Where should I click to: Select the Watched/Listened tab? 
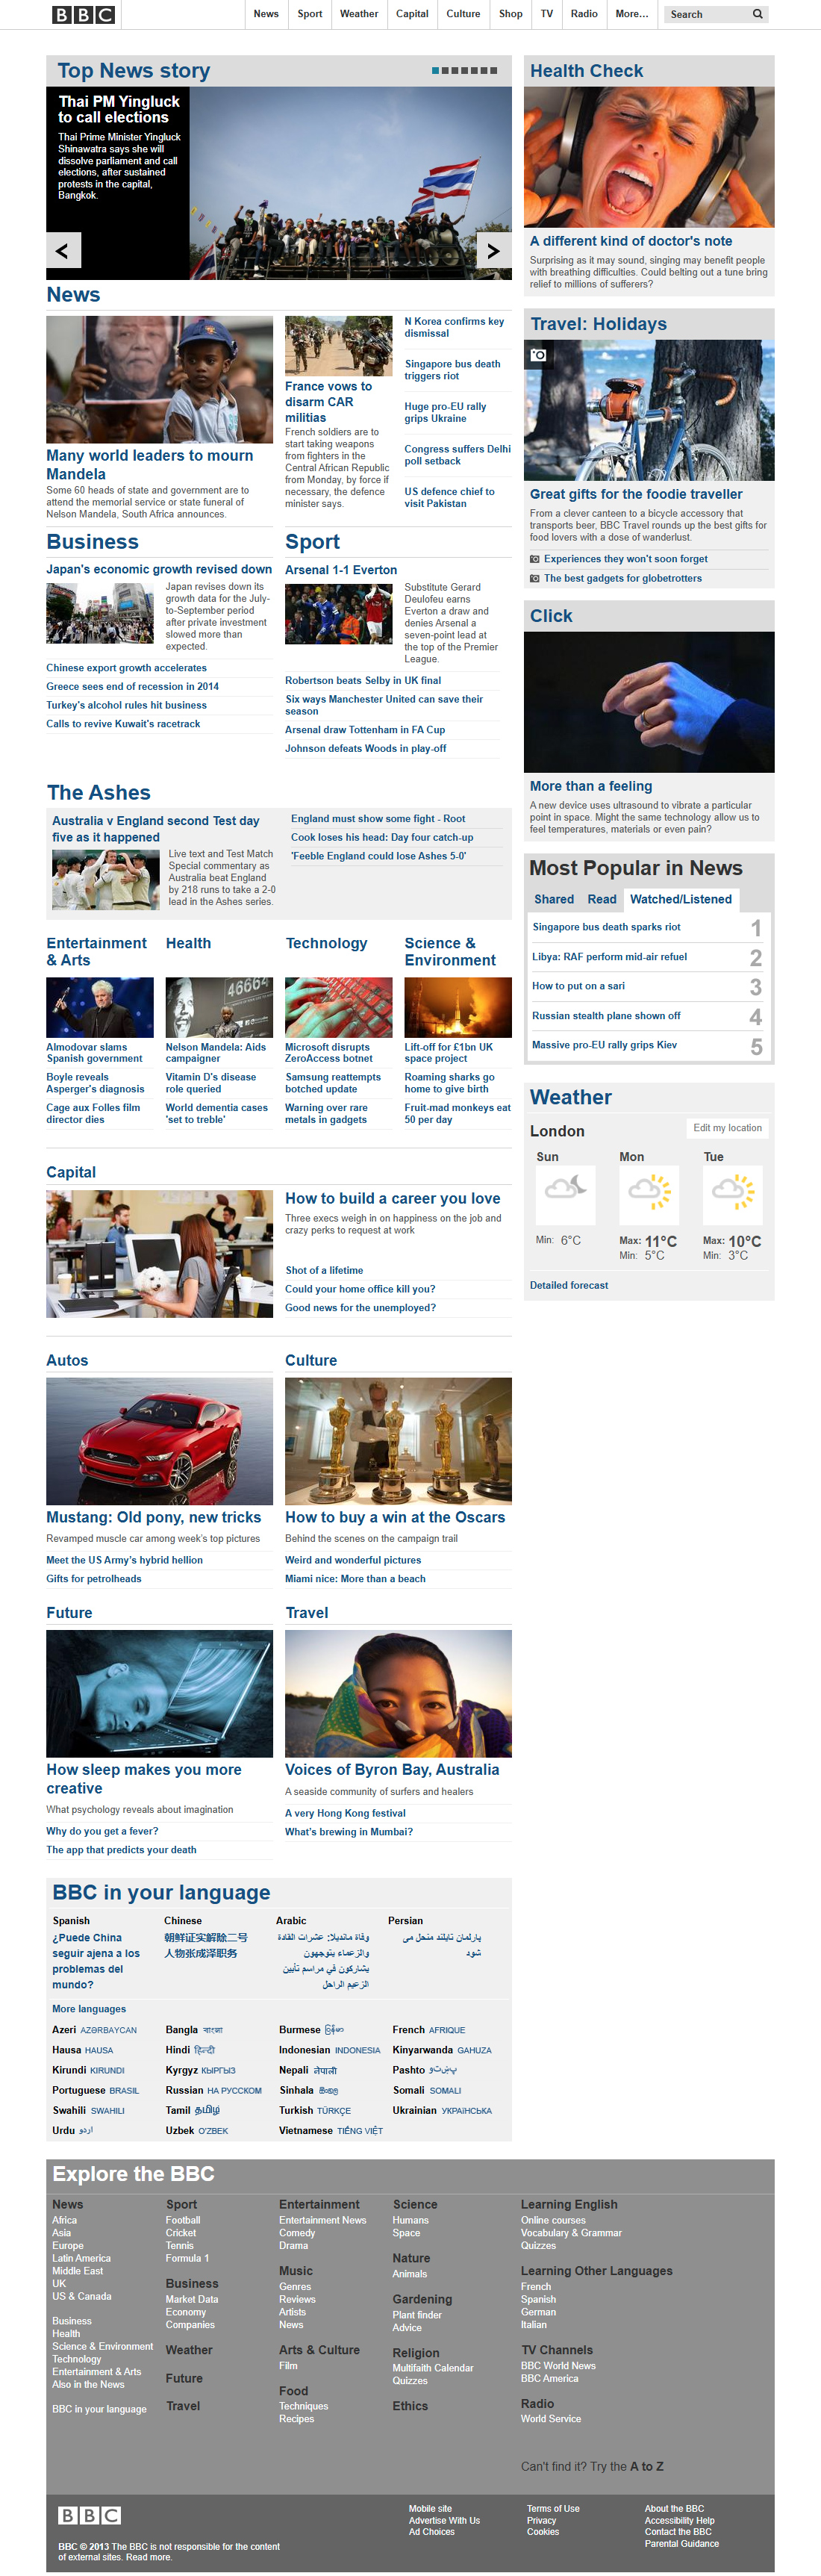pyautogui.click(x=681, y=899)
